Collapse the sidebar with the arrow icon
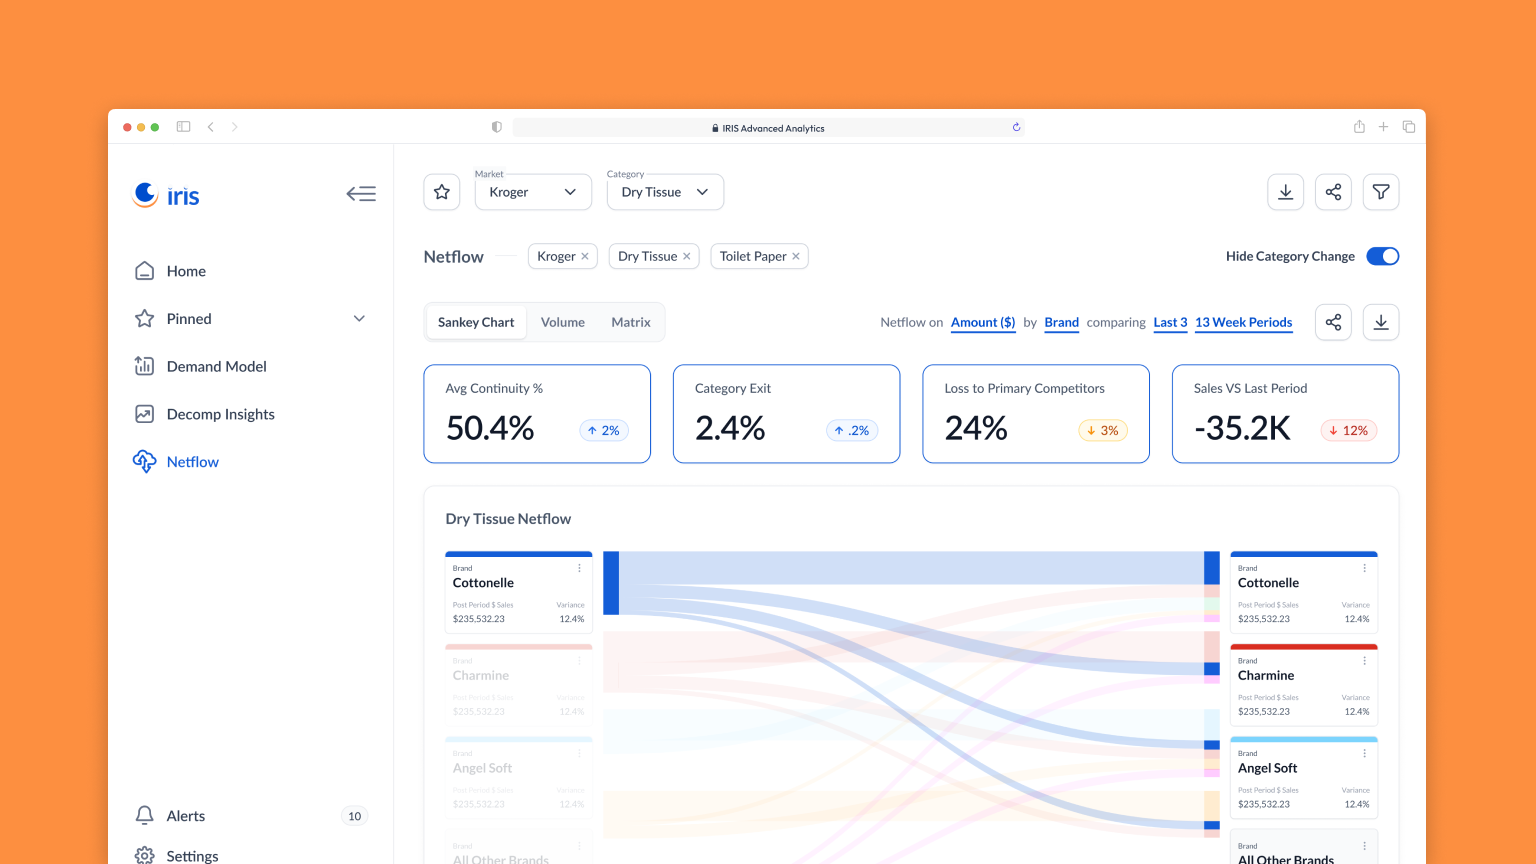Image resolution: width=1536 pixels, height=864 pixels. pyautogui.click(x=361, y=194)
